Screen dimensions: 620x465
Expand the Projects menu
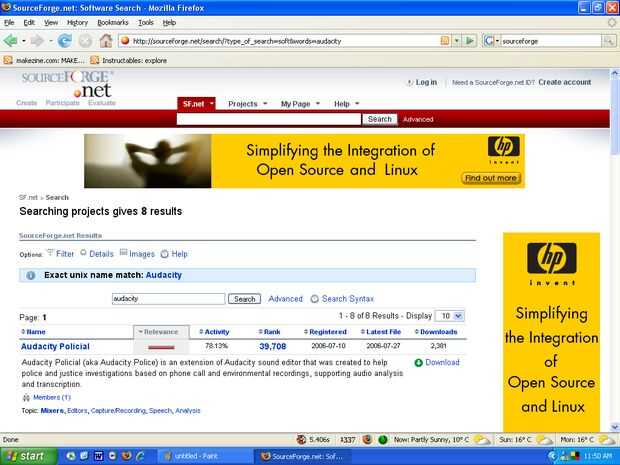(248, 104)
